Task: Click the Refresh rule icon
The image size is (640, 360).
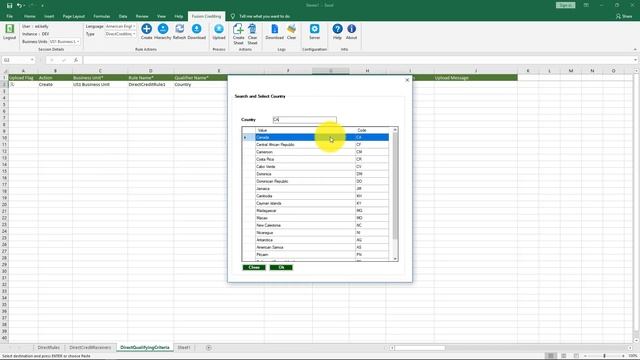Action: tap(180, 32)
